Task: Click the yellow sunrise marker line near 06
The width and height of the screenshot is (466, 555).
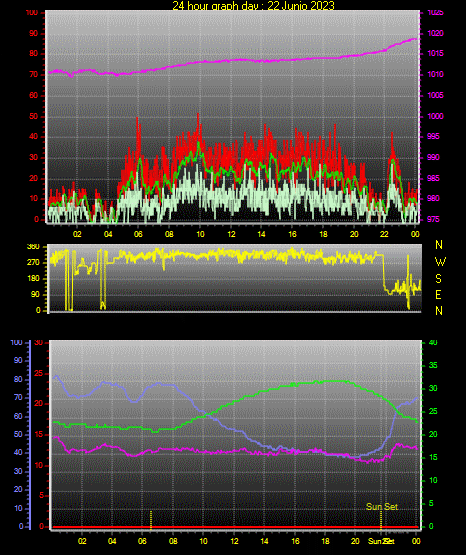Action: tap(151, 520)
